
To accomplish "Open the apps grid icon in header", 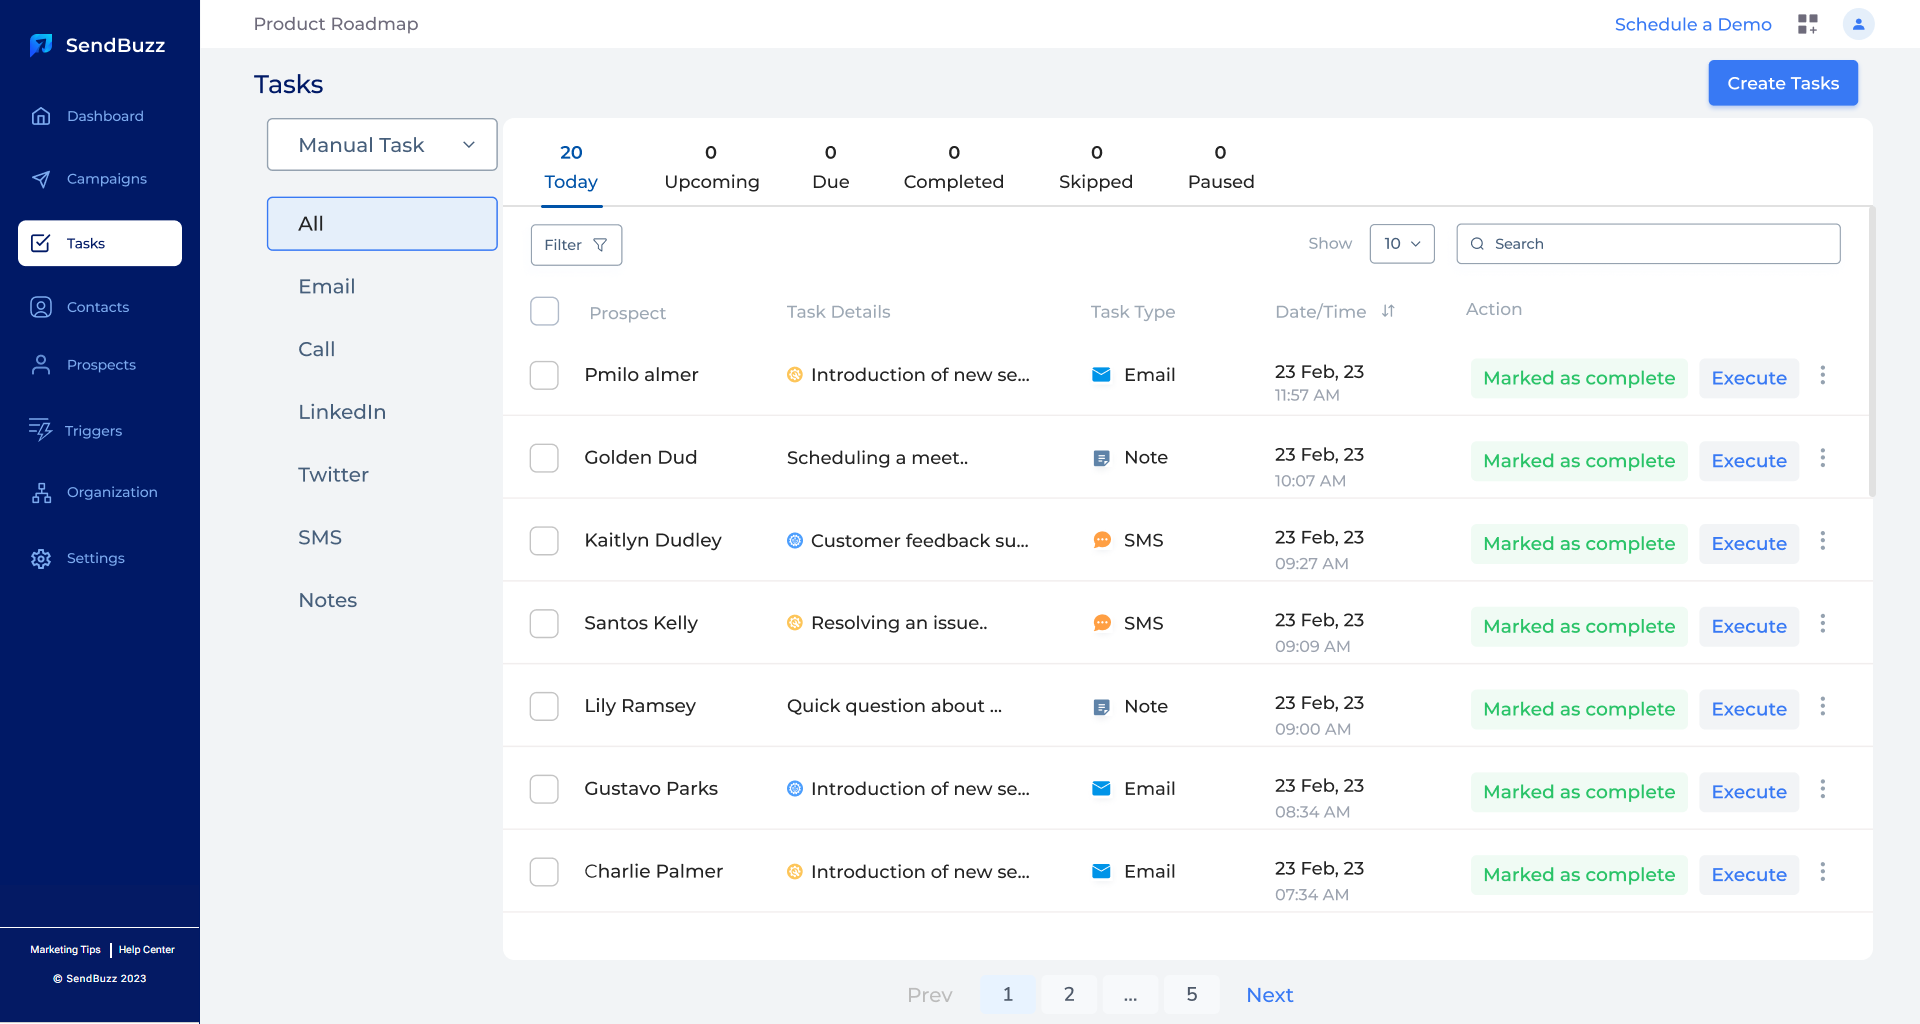I will [x=1807, y=24].
